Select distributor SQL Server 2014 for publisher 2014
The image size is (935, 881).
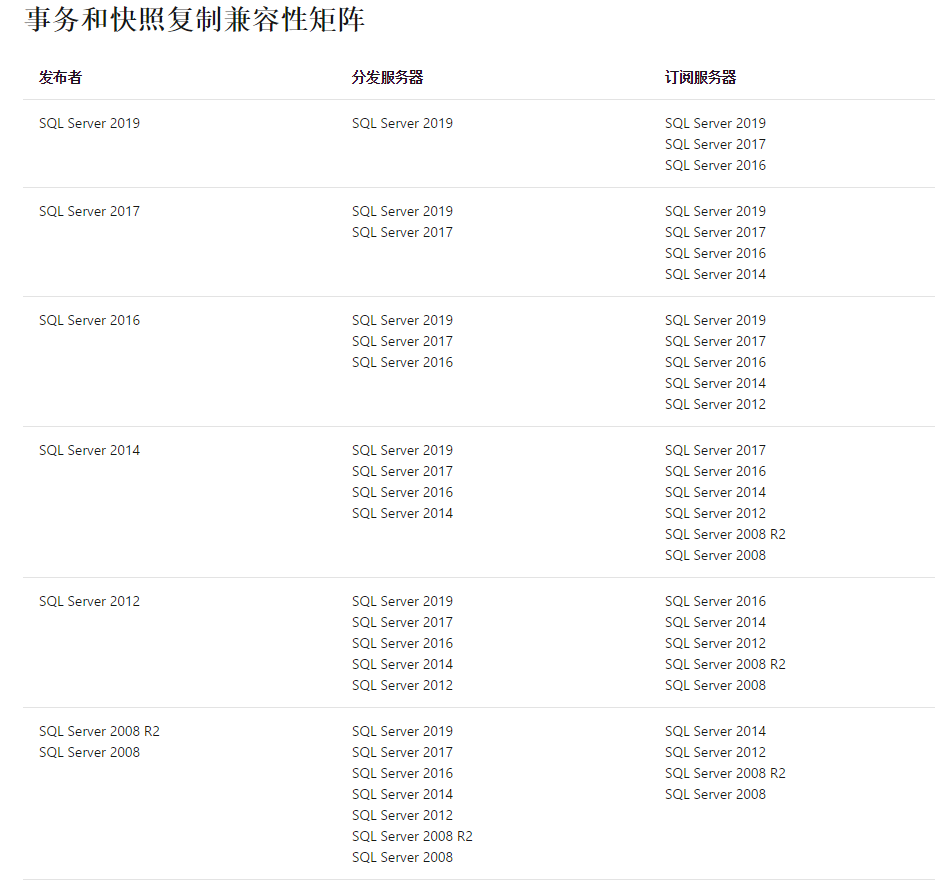(x=403, y=514)
